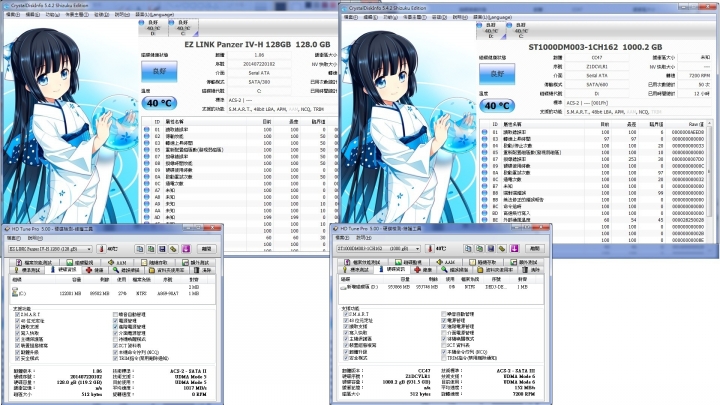Open drive selector dropdown in left HD Tune window
This screenshot has height=405, width=720.
click(x=50, y=249)
